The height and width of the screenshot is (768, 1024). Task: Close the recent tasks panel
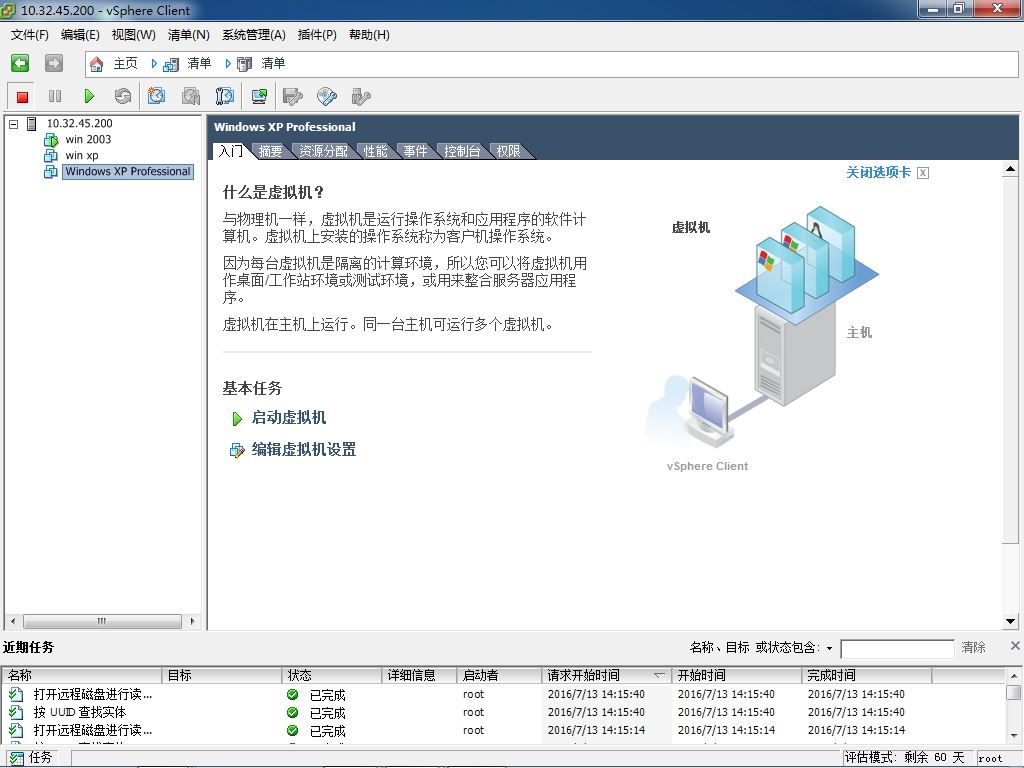tap(1015, 646)
